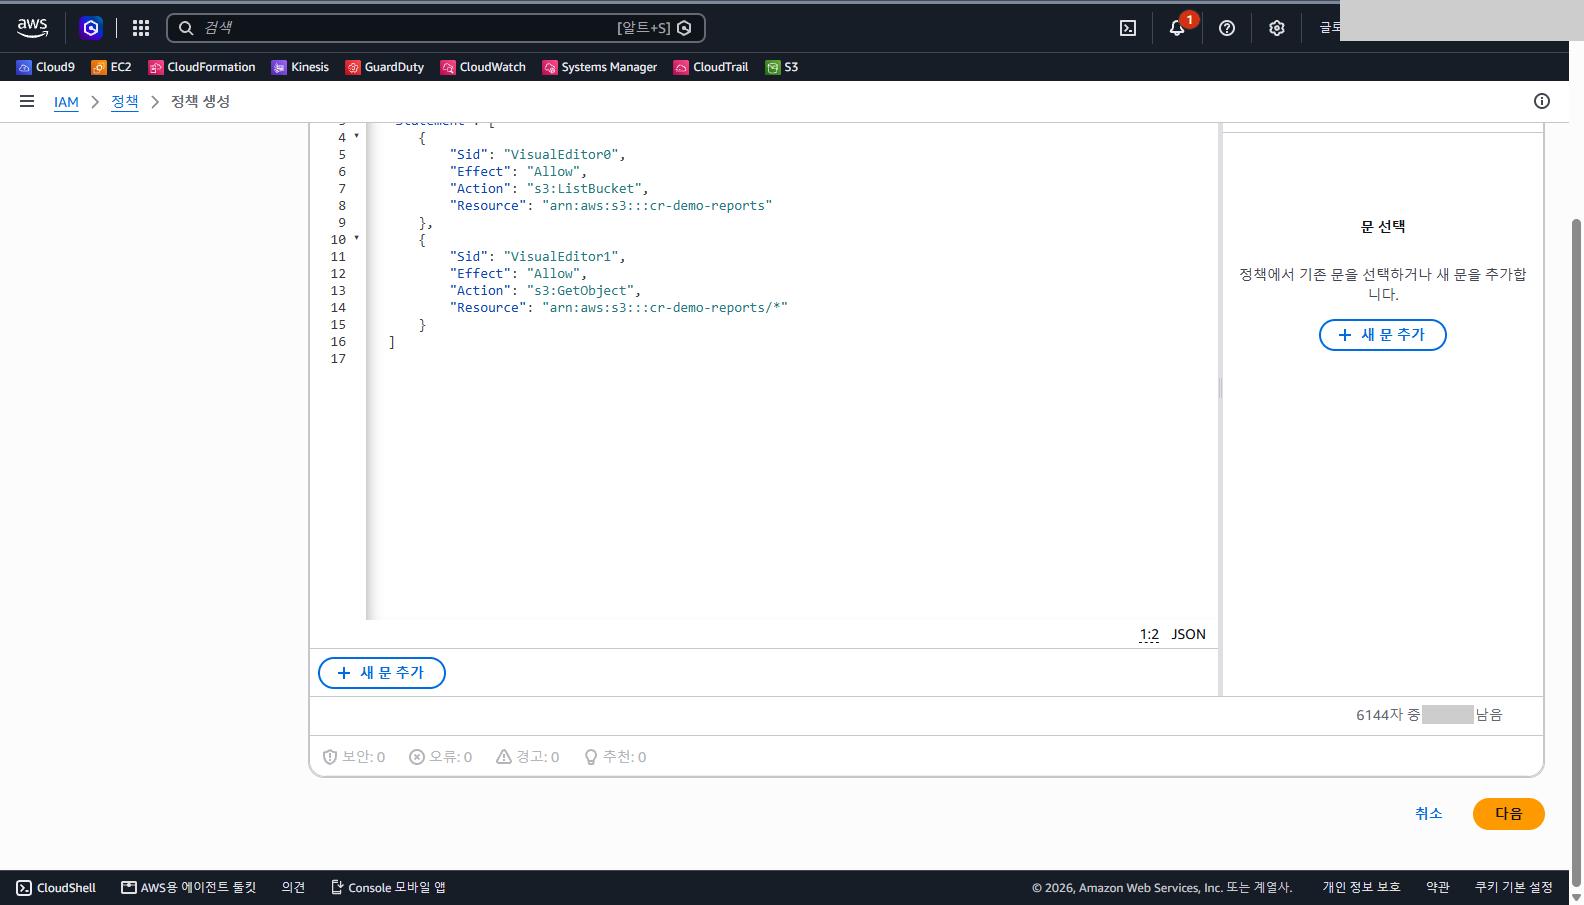This screenshot has width=1584, height=905.
Task: Open CloudShell from the footer bar
Action: pos(56,888)
